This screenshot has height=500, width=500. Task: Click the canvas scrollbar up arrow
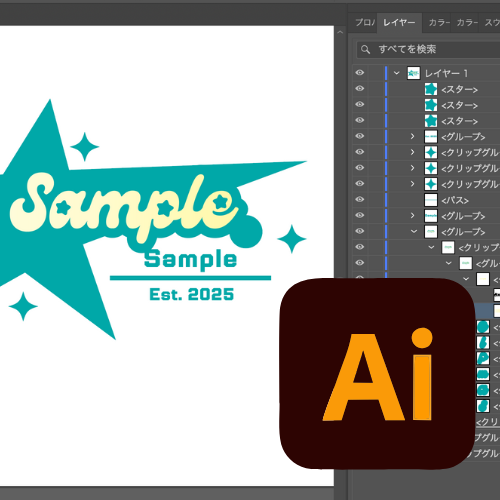[x=340, y=32]
